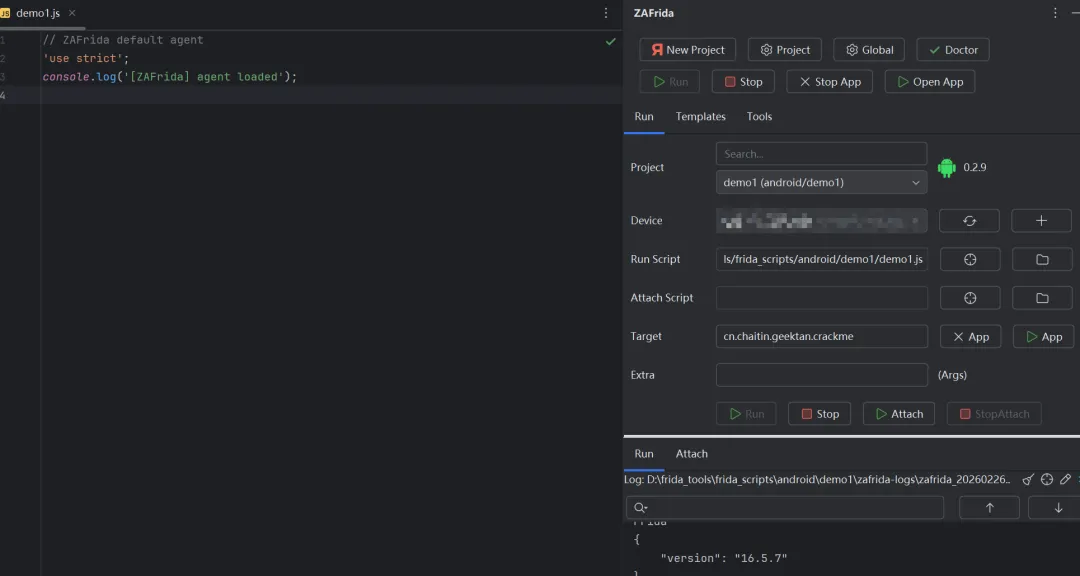Browse folder for Attach Script
The height and width of the screenshot is (576, 1080).
click(x=1041, y=298)
